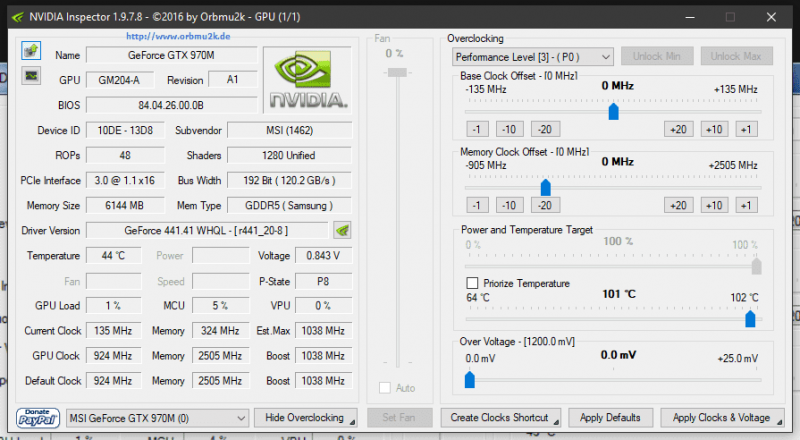Click Base Clock Offset -20 button
This screenshot has width=800, height=440.
click(545, 130)
